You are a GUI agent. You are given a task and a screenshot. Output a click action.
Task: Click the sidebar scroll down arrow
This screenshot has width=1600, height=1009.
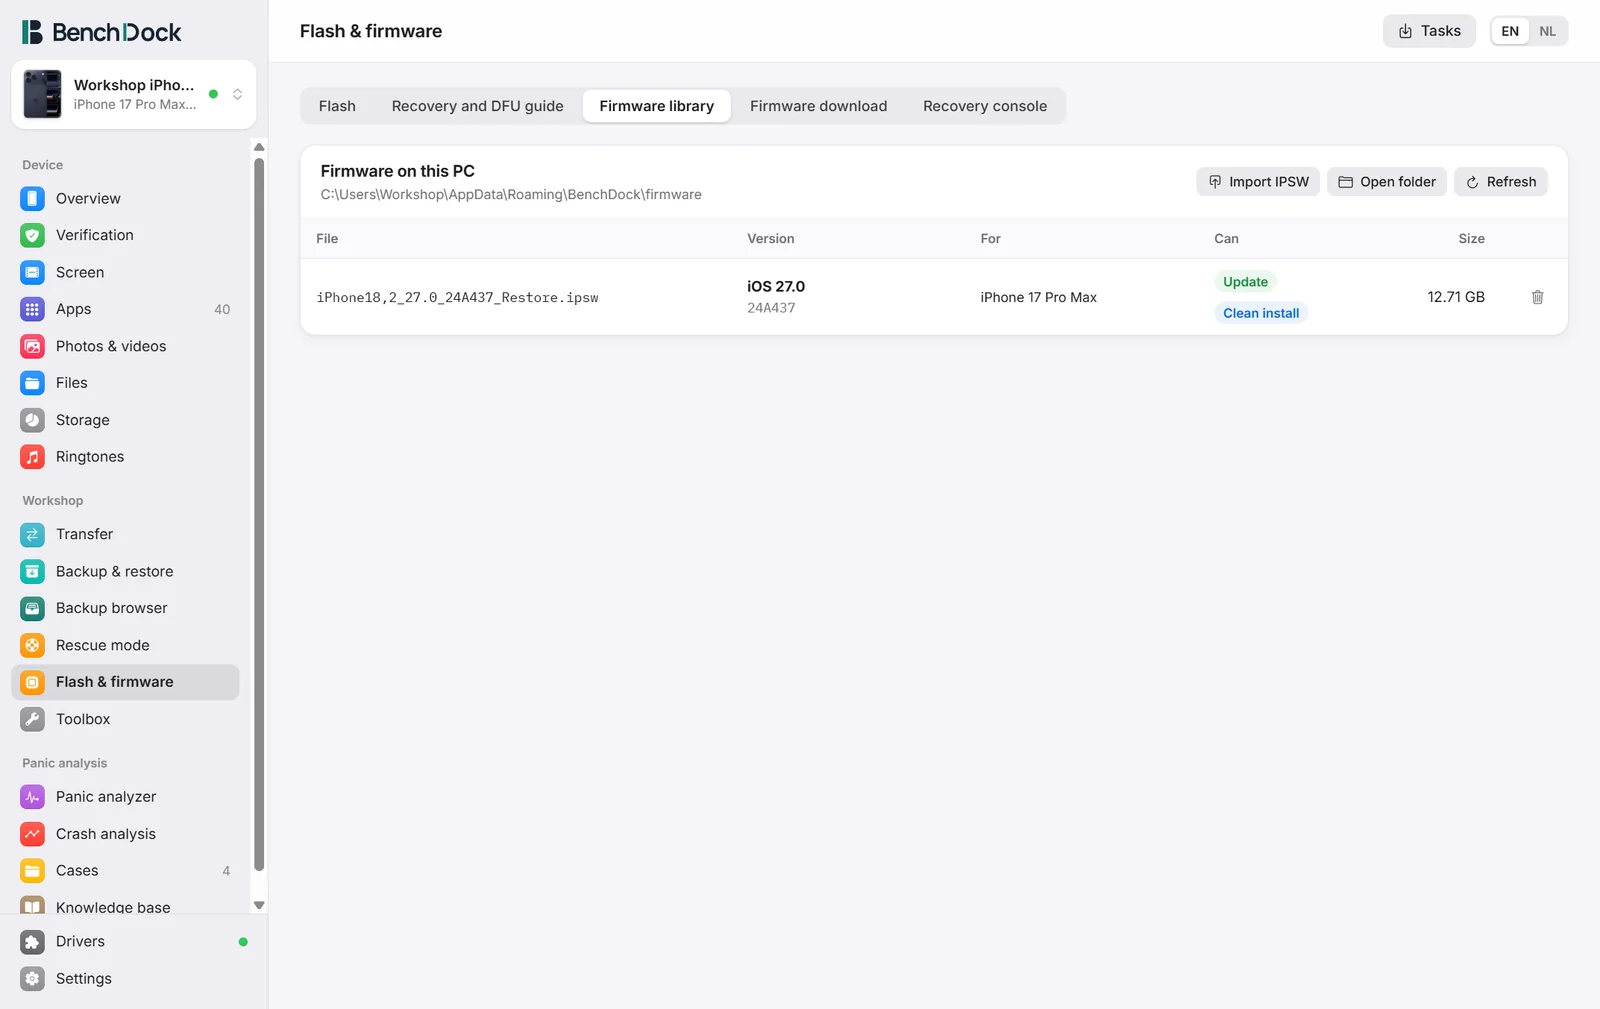[259, 905]
